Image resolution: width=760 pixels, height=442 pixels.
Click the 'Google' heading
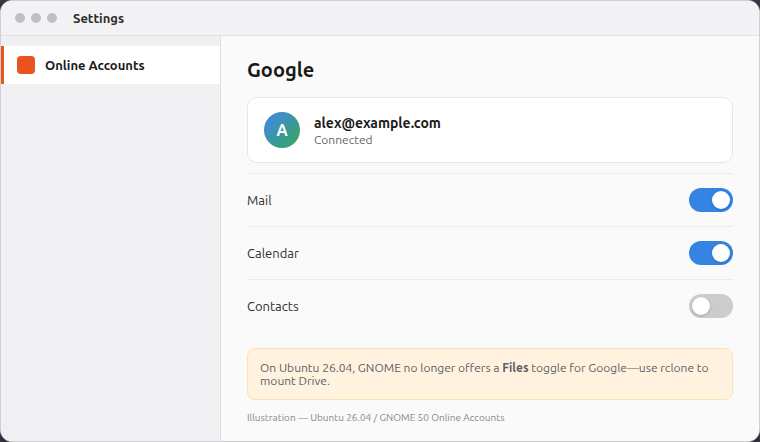pos(281,70)
